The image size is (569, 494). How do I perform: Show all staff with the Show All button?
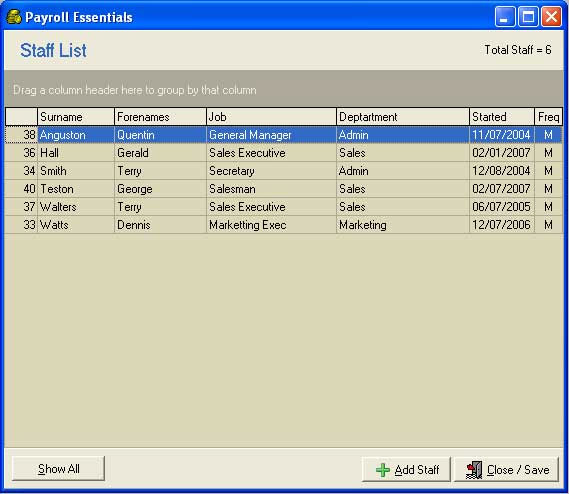(58, 469)
